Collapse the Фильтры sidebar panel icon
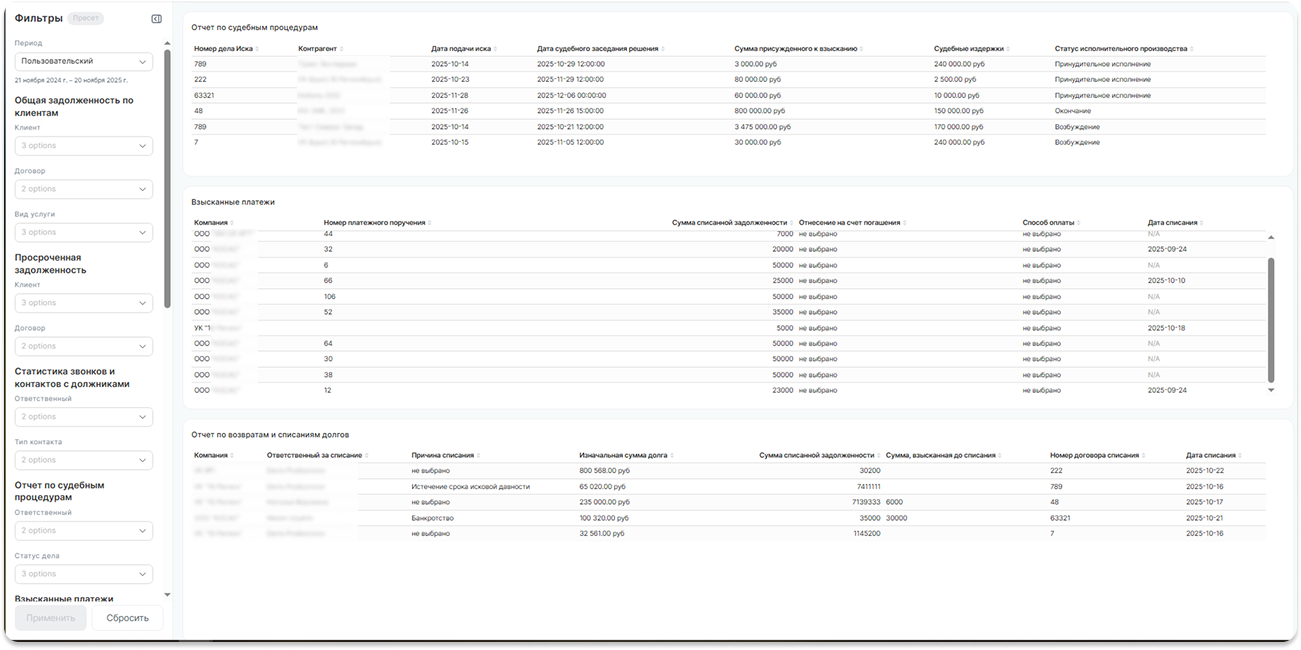This screenshot has height=650, width=1301. point(156,19)
